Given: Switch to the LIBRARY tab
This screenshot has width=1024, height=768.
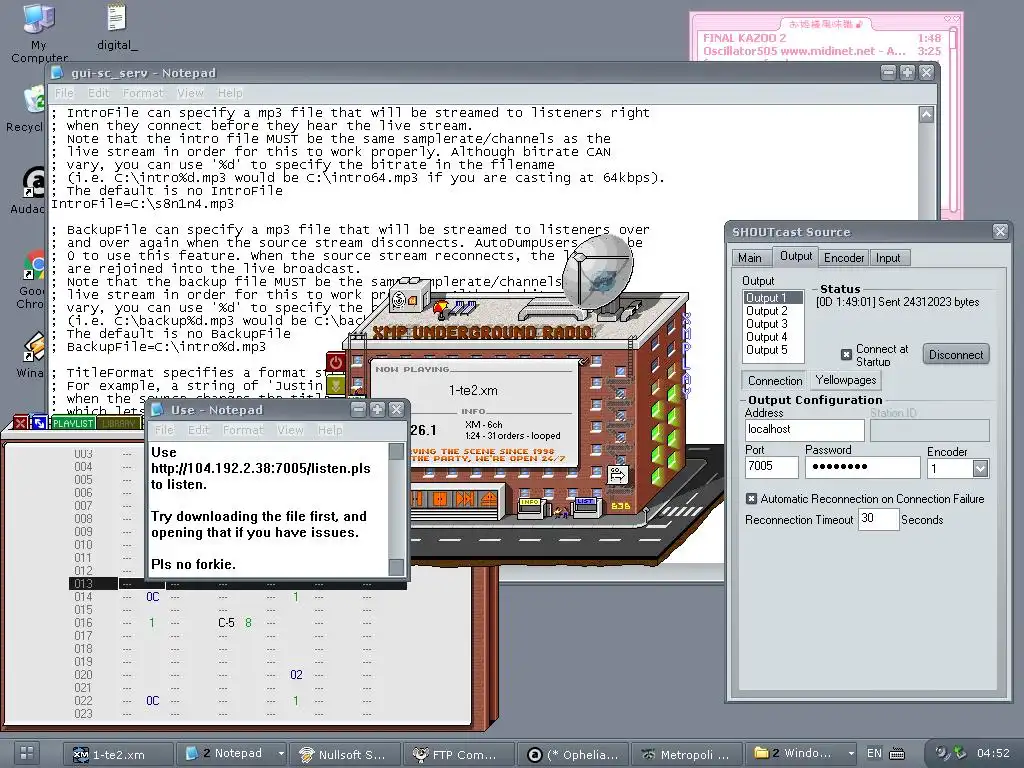Looking at the screenshot, I should (x=118, y=423).
